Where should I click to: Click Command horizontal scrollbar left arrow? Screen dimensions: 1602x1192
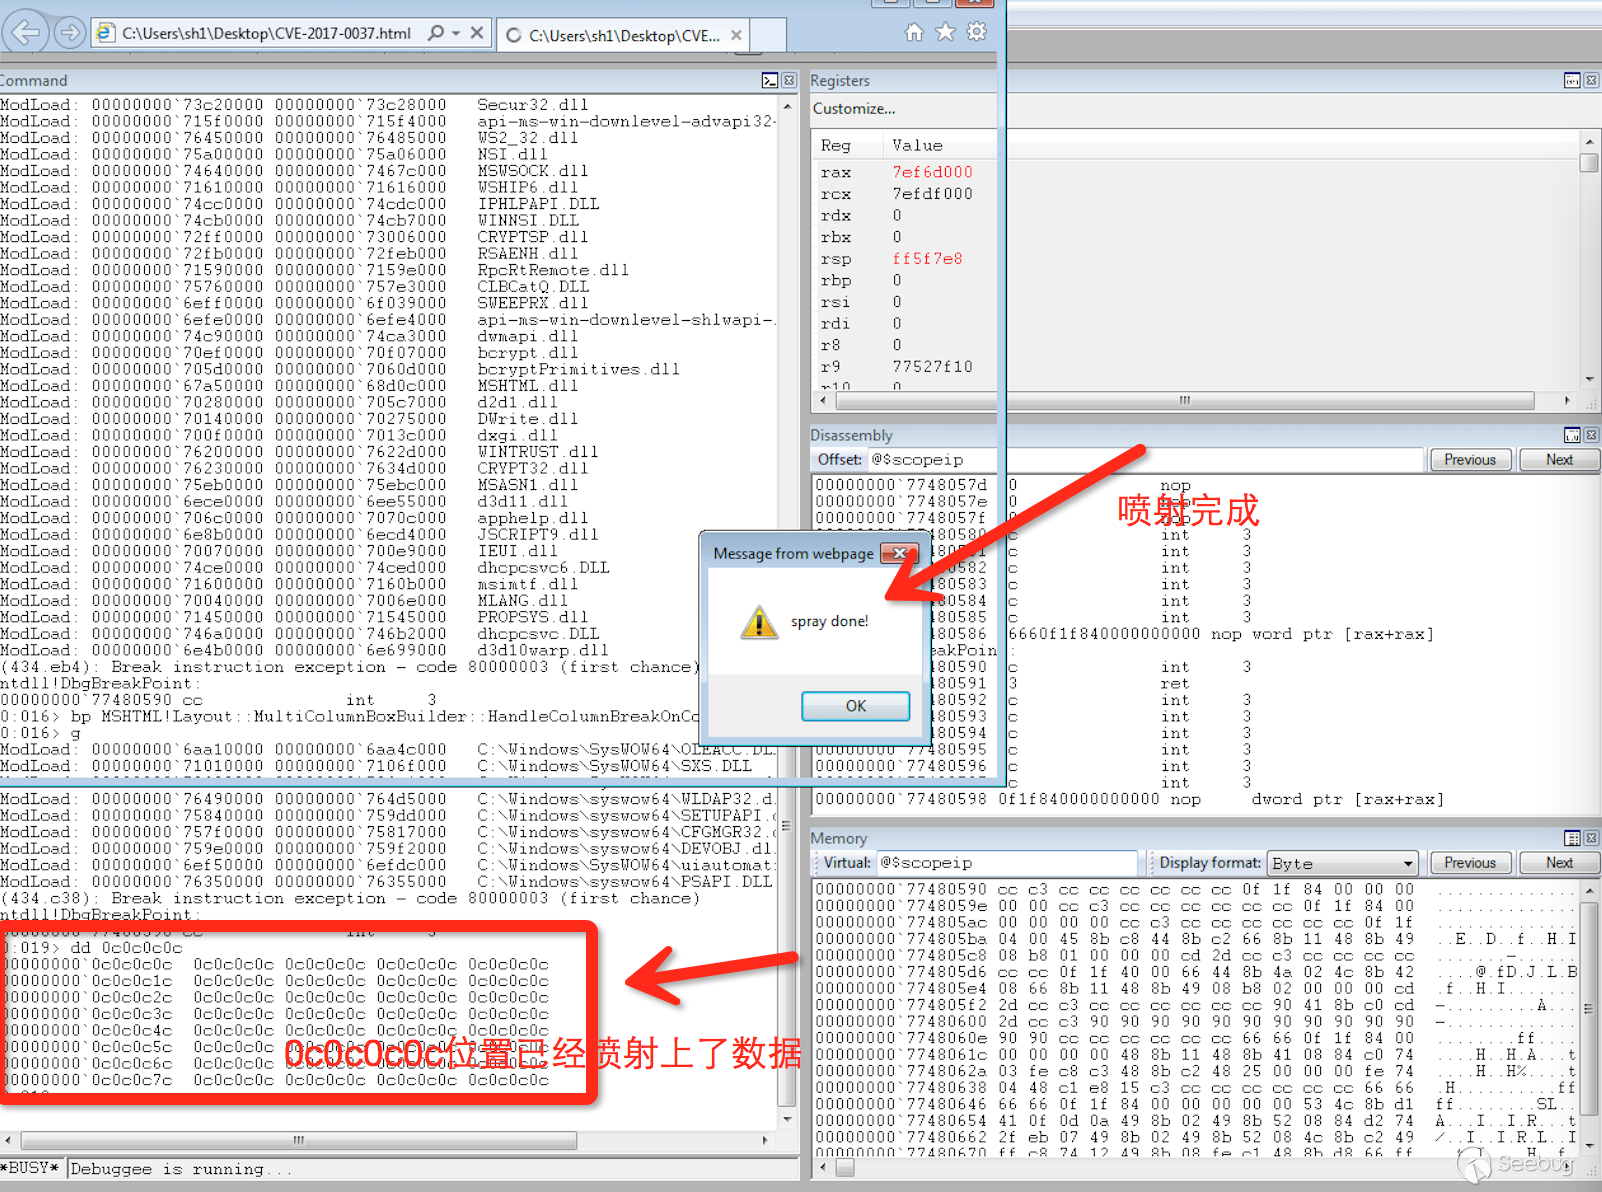point(9,1140)
